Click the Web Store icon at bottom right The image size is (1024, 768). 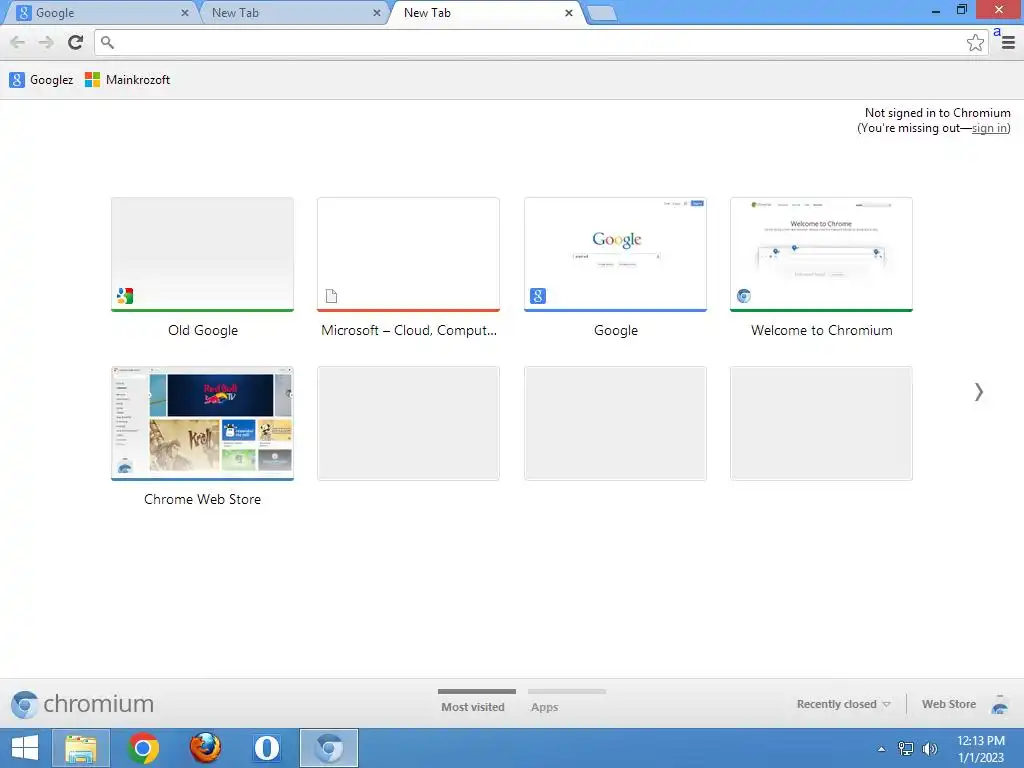coord(999,705)
